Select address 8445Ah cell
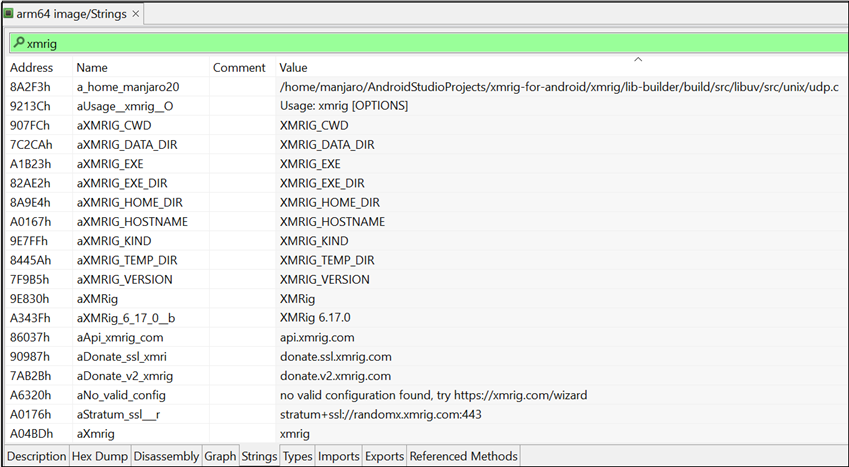Image resolution: width=849 pixels, height=467 pixels. click(30, 260)
